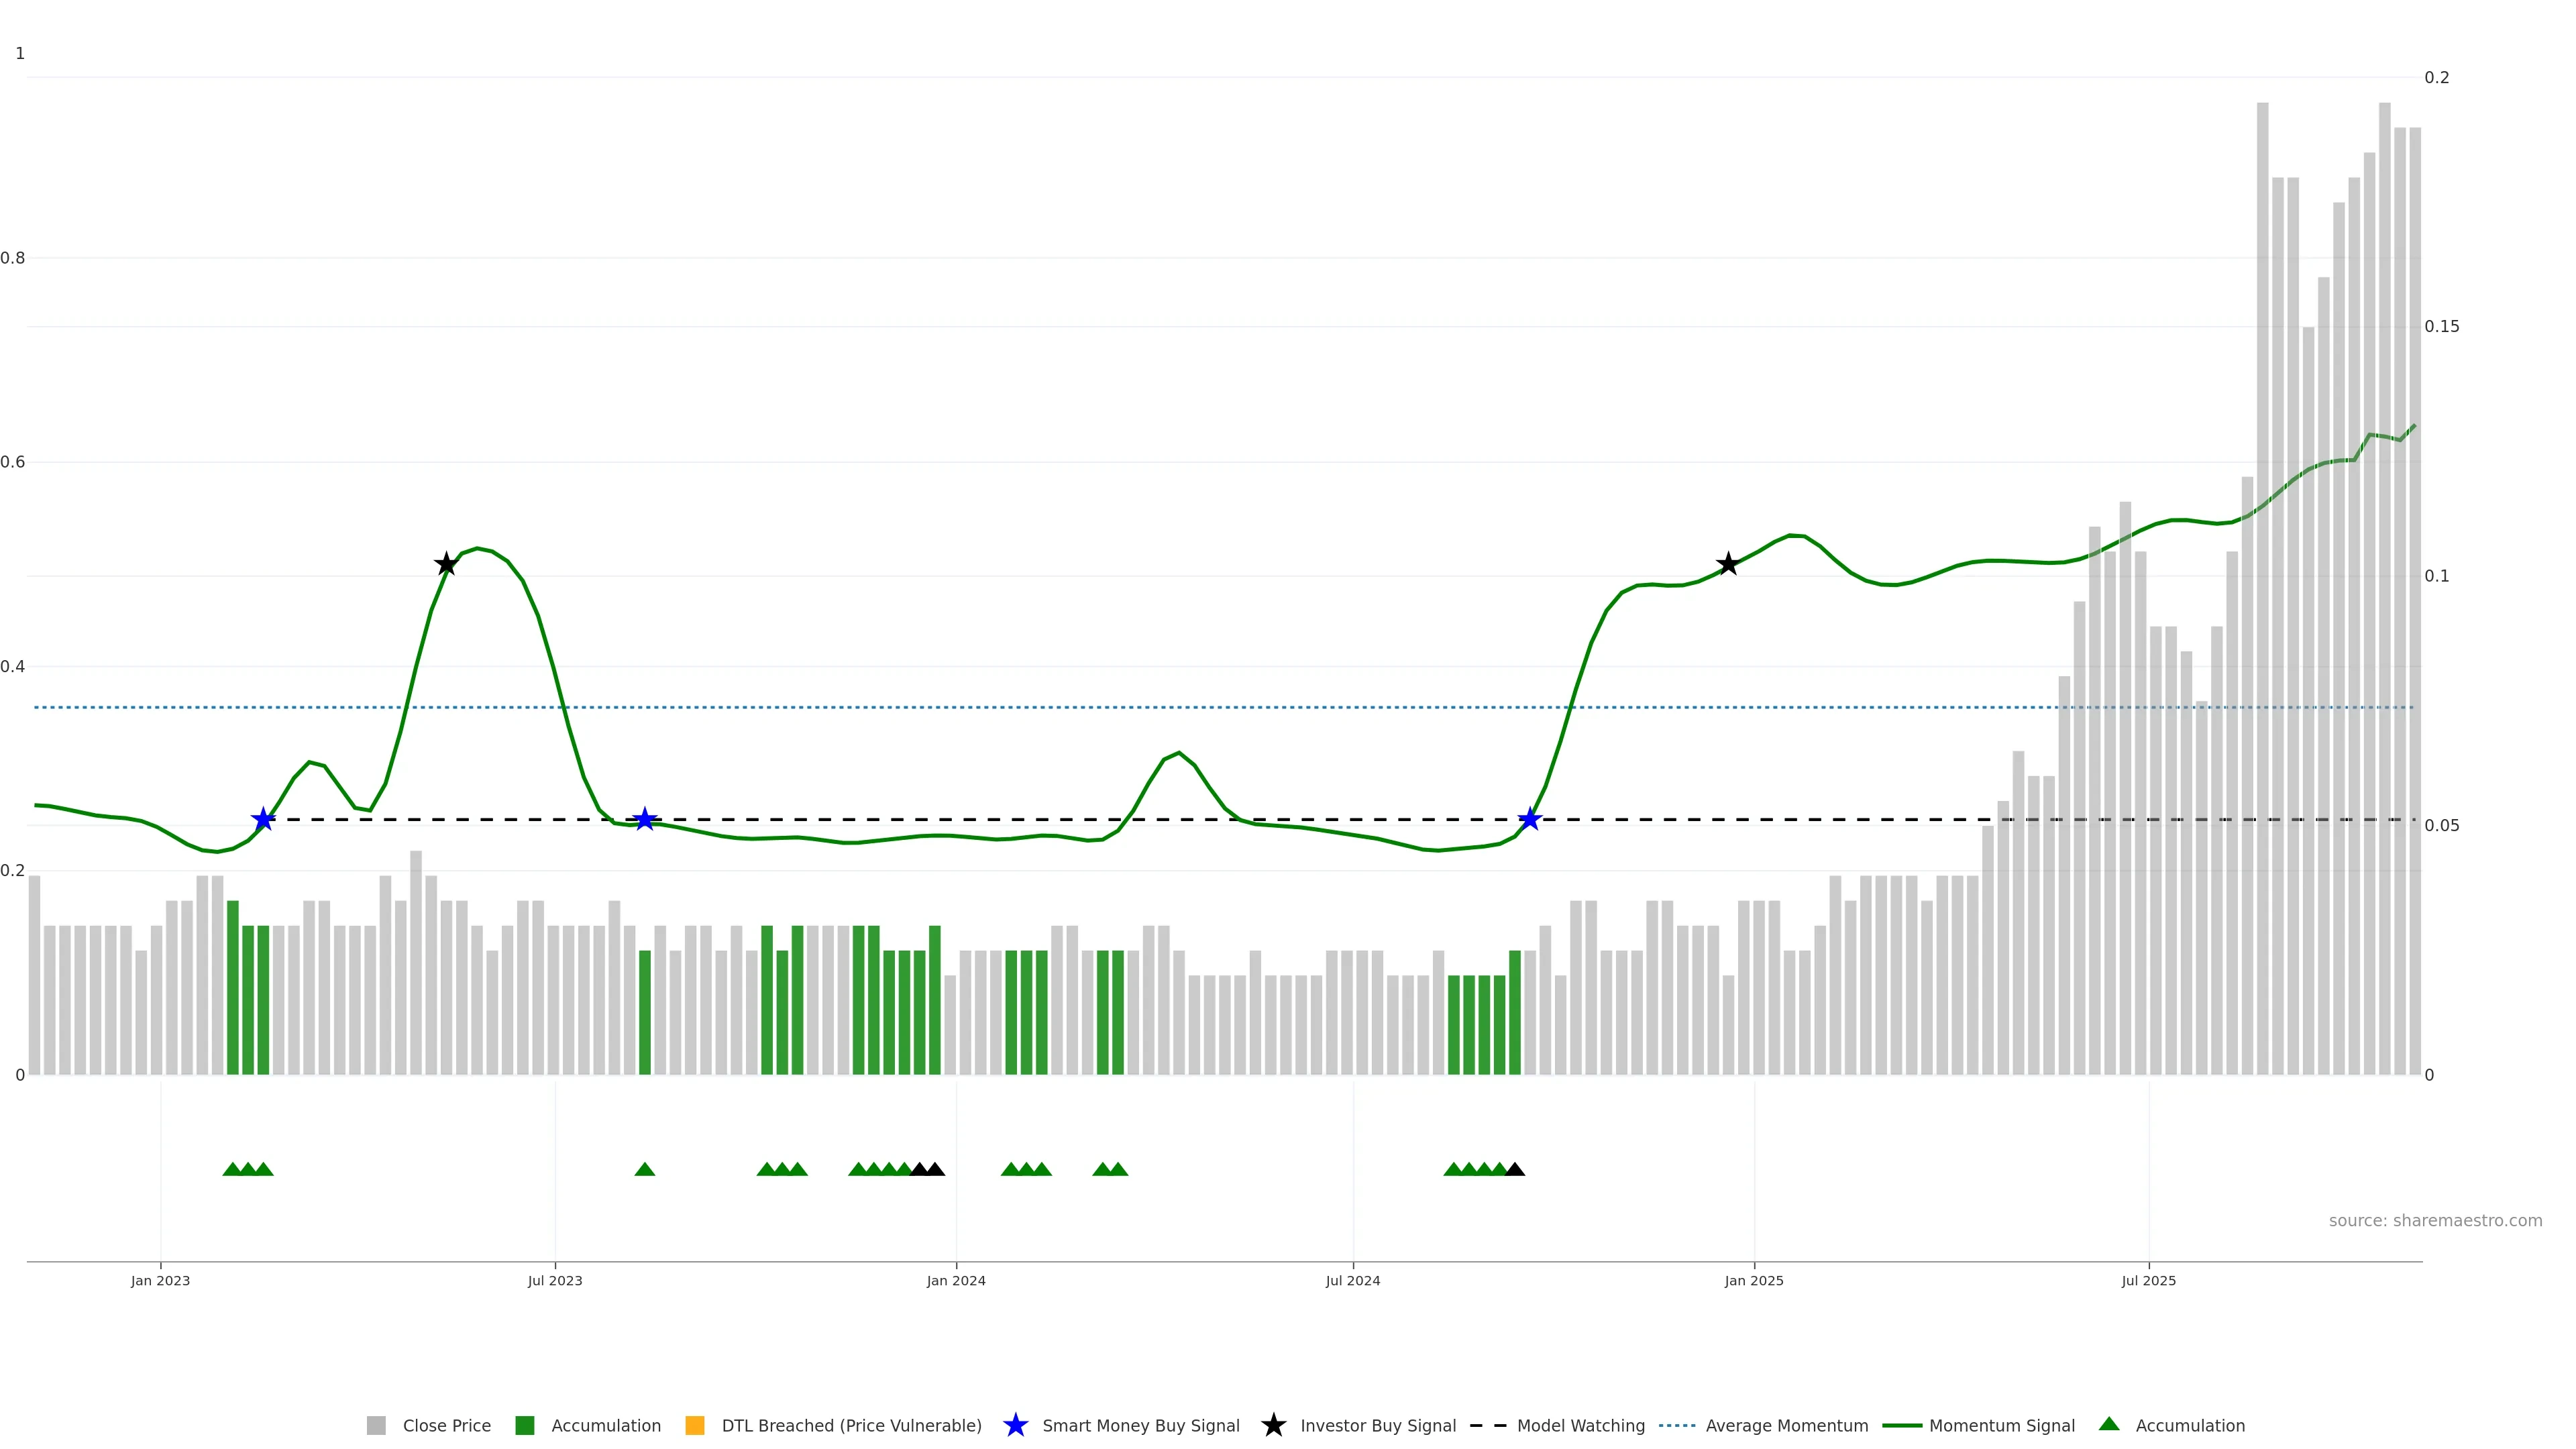The height and width of the screenshot is (1449, 2576).
Task: Click the Jan 2024 x-axis label
Action: point(956,1281)
